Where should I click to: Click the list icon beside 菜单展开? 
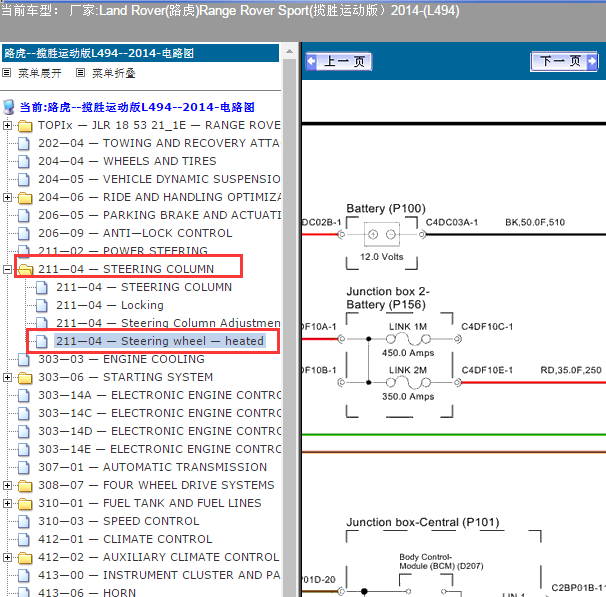tap(7, 72)
